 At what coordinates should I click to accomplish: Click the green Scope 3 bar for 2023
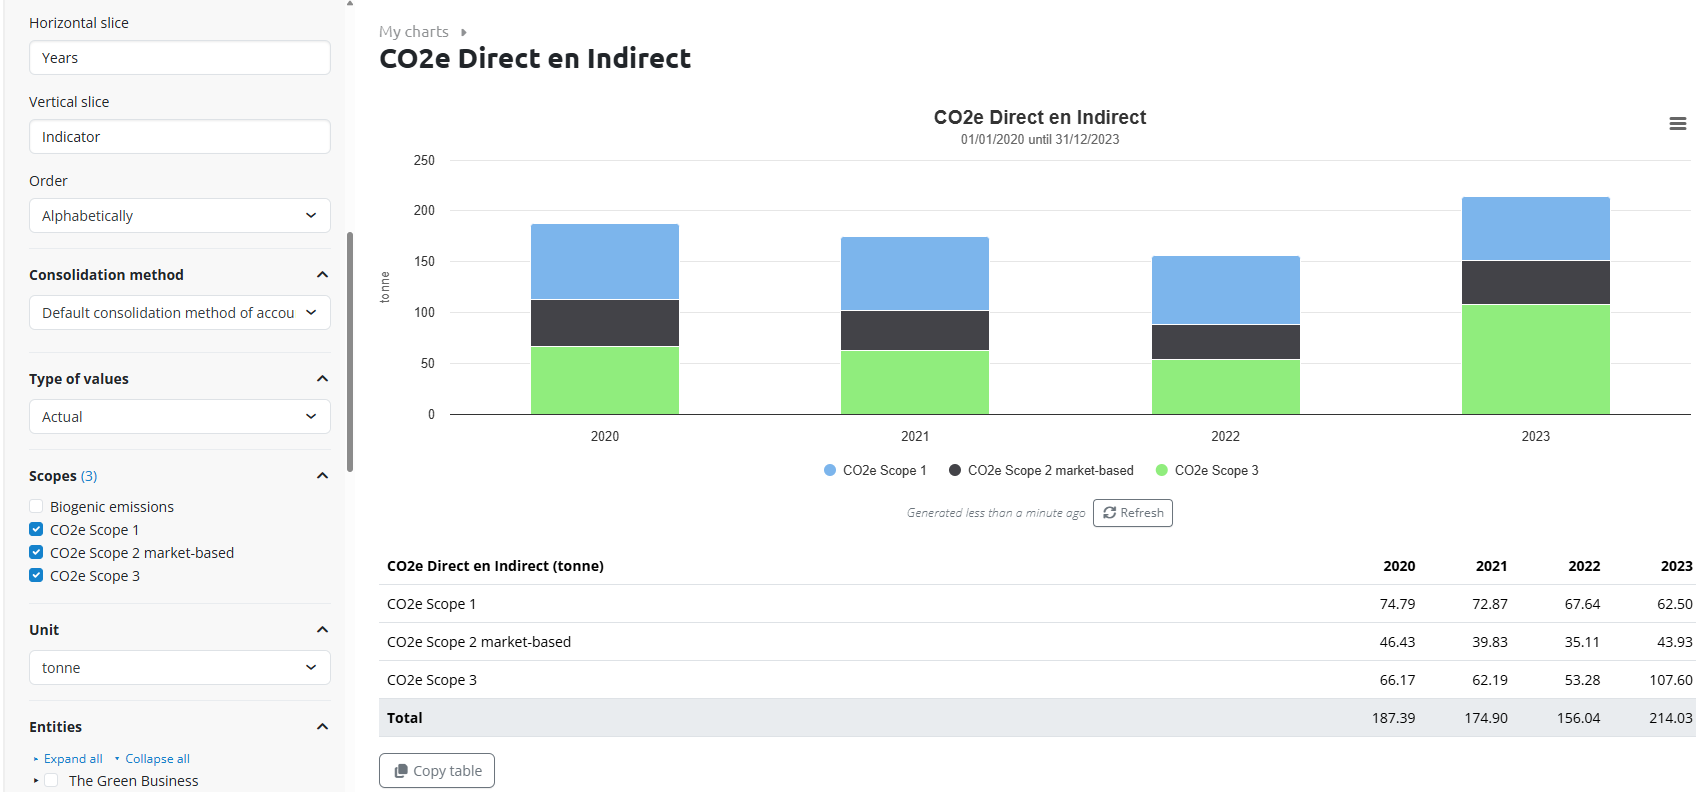tap(1535, 359)
